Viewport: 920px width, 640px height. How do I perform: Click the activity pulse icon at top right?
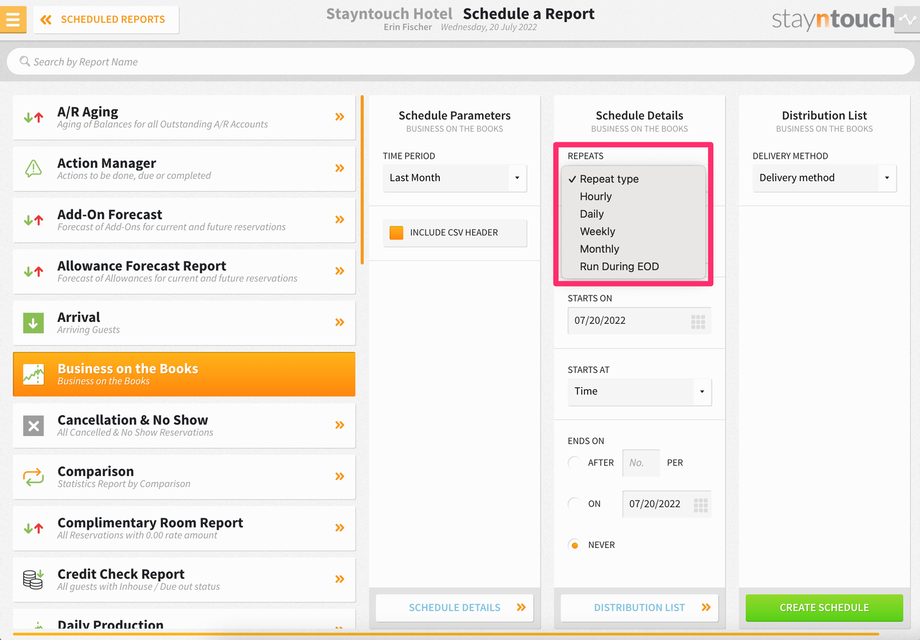[907, 19]
